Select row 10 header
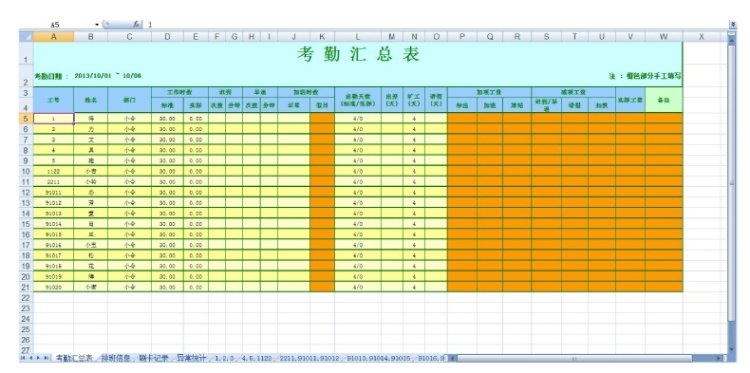Image resolution: width=750 pixels, height=373 pixels. pos(26,171)
